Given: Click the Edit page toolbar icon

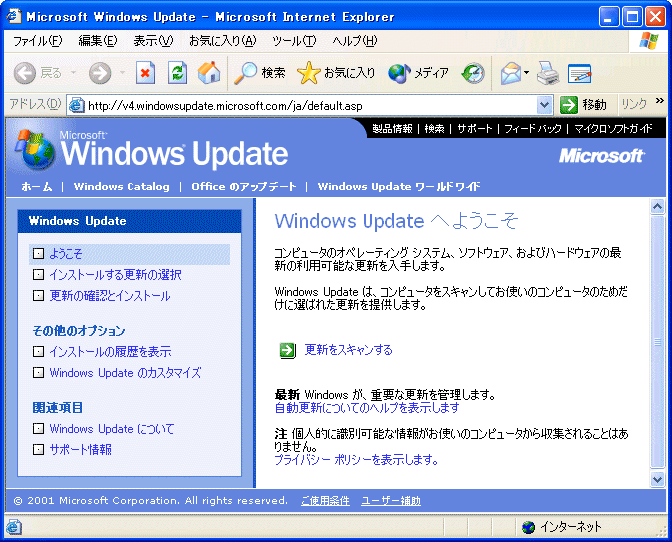Looking at the screenshot, I should (x=579, y=73).
